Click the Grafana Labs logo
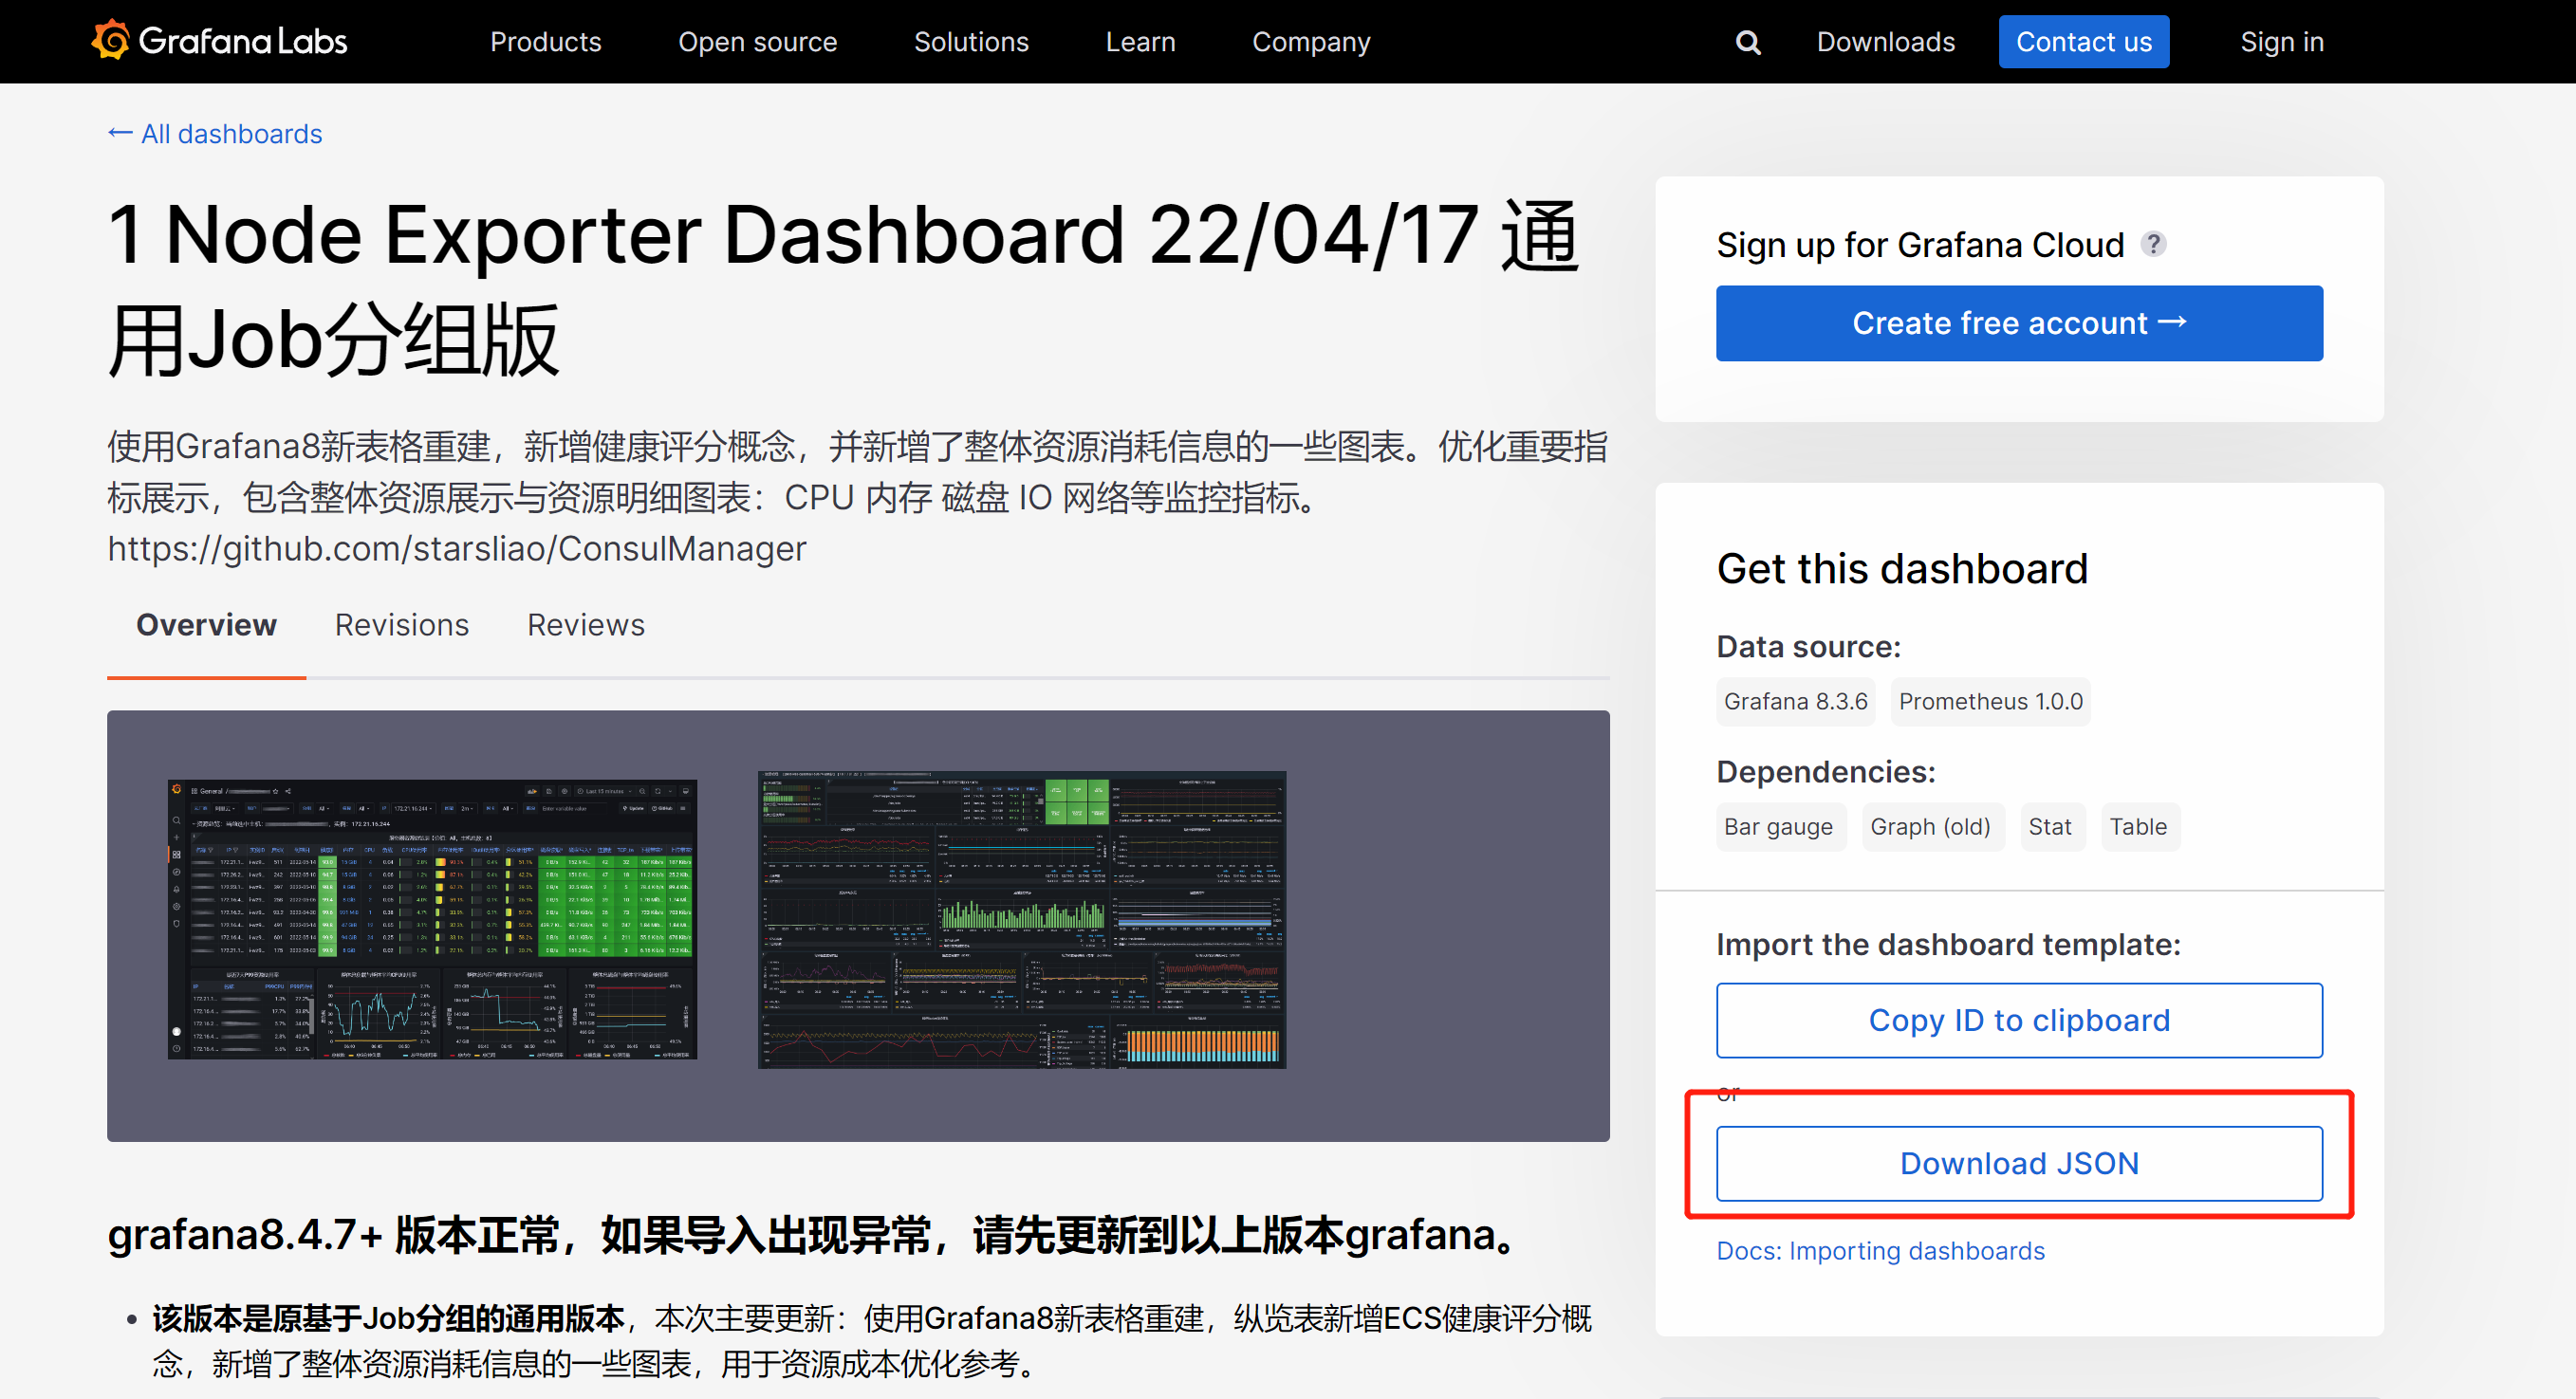 tap(219, 41)
